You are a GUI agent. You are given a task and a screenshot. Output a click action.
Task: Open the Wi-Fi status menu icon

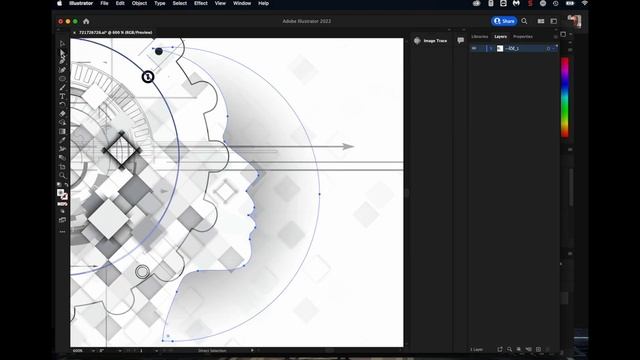click(585, 3)
